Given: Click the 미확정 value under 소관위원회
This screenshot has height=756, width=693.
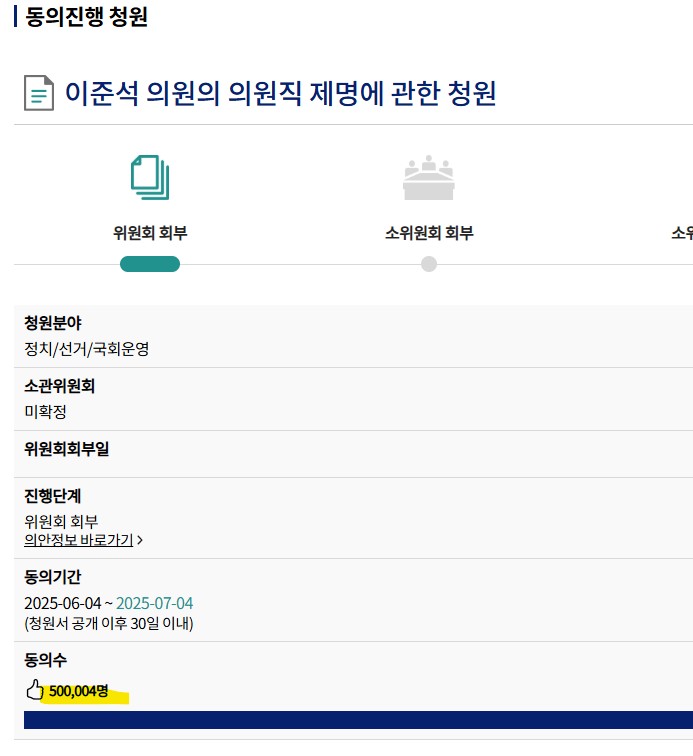Looking at the screenshot, I should (x=45, y=411).
